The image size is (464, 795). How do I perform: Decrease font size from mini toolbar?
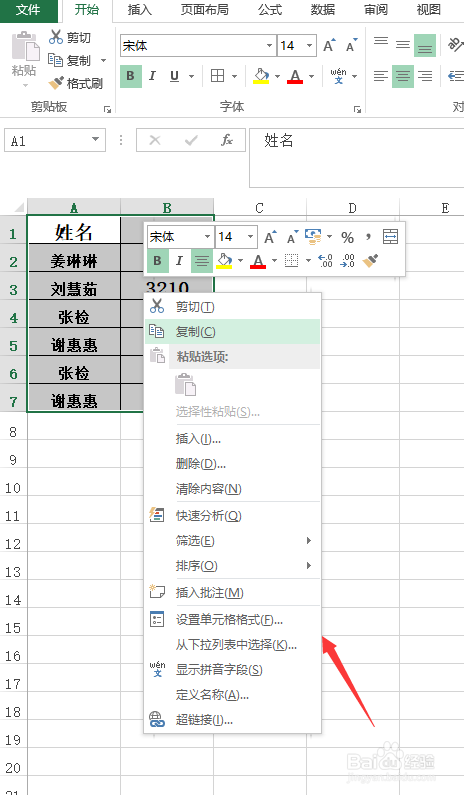coord(292,237)
